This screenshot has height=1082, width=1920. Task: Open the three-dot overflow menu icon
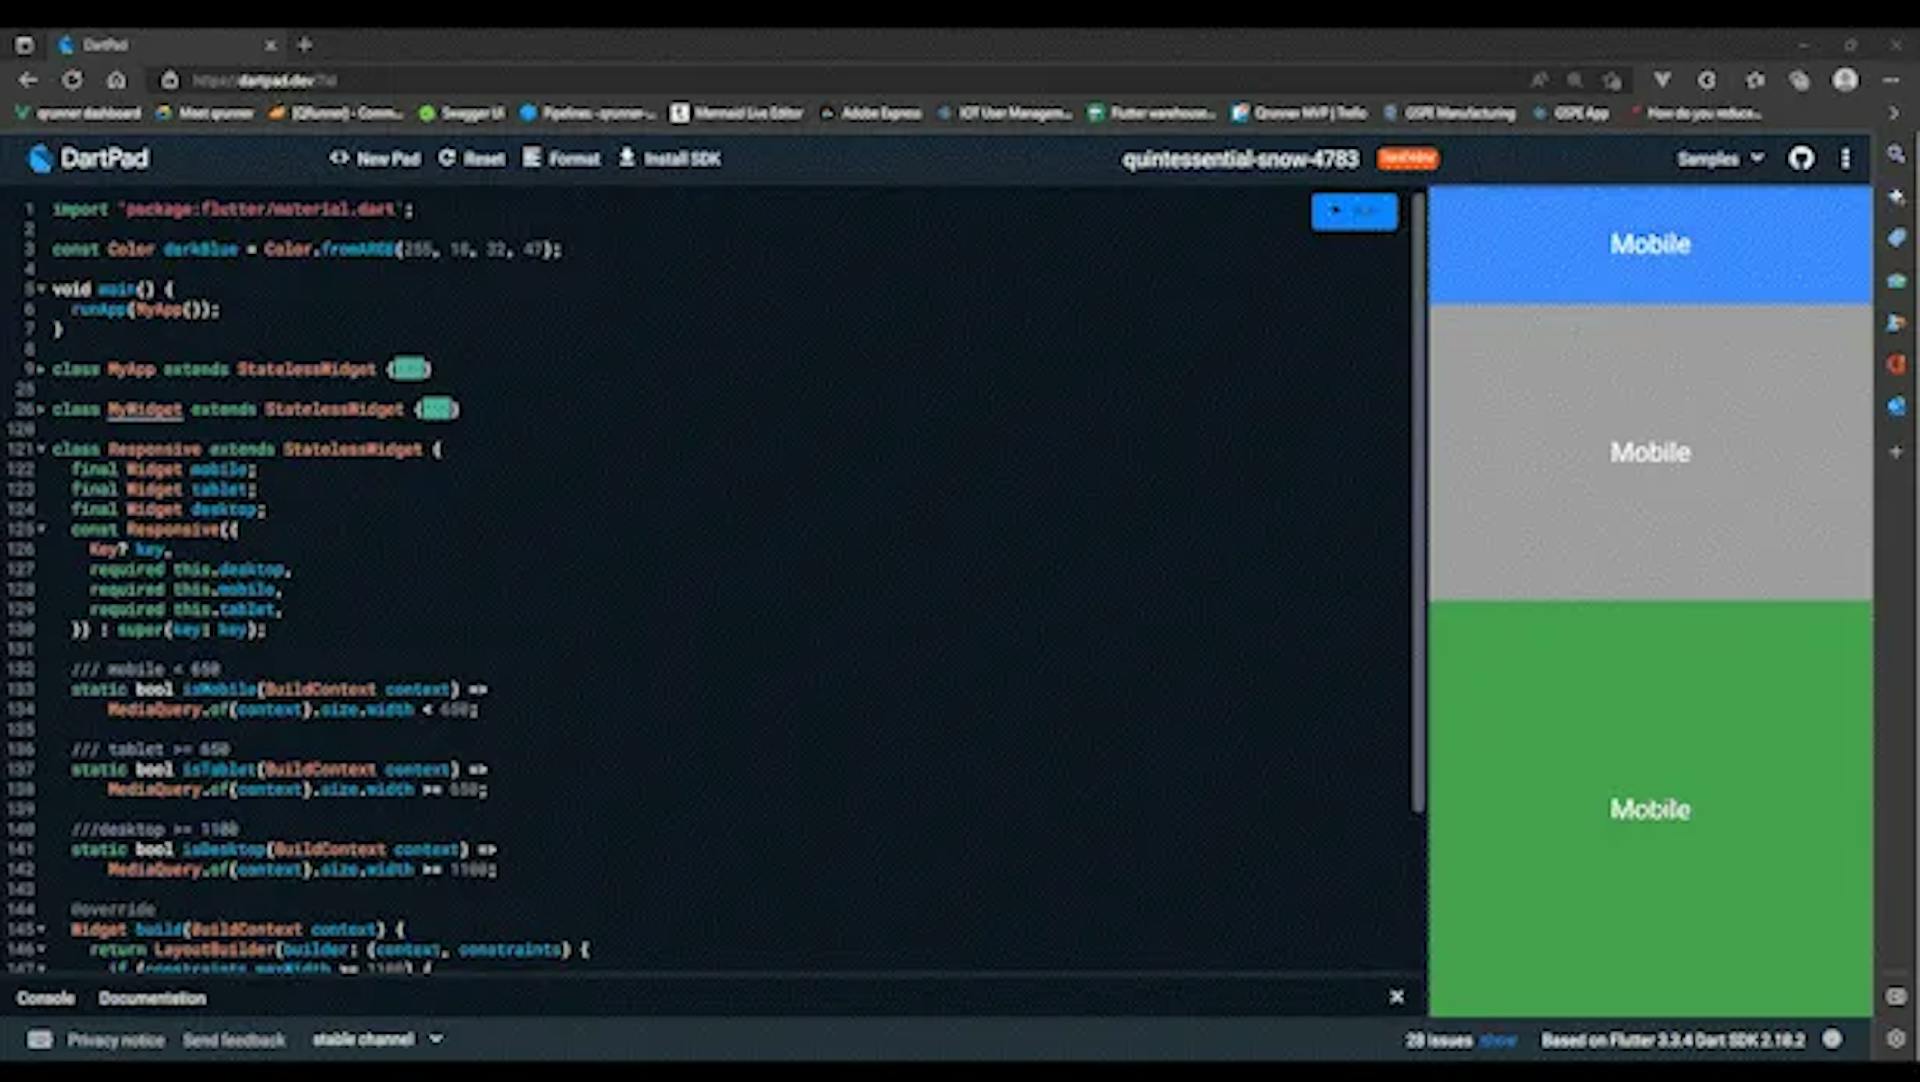point(1845,158)
